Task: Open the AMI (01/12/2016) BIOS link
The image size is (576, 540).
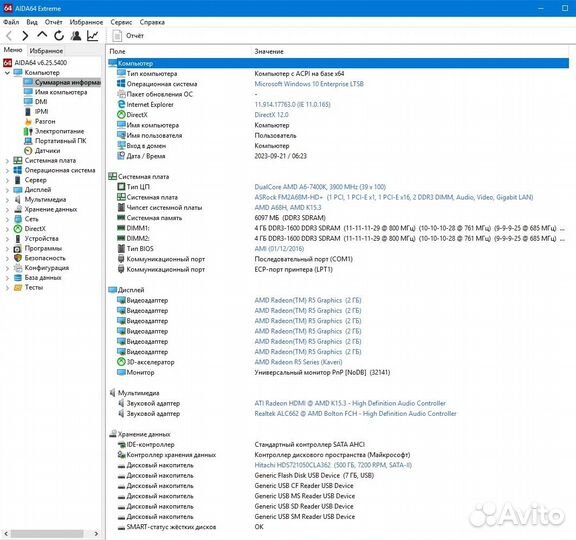Action: pos(279,249)
